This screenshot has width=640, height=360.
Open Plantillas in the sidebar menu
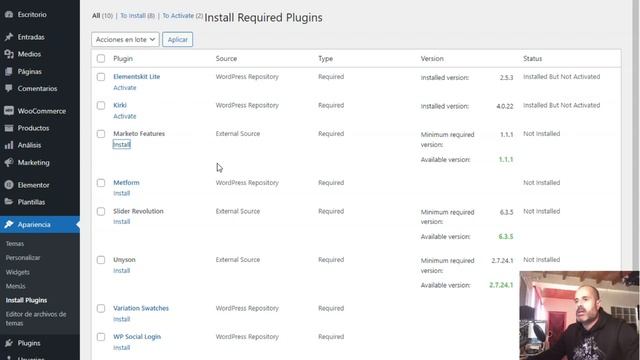click(31, 202)
